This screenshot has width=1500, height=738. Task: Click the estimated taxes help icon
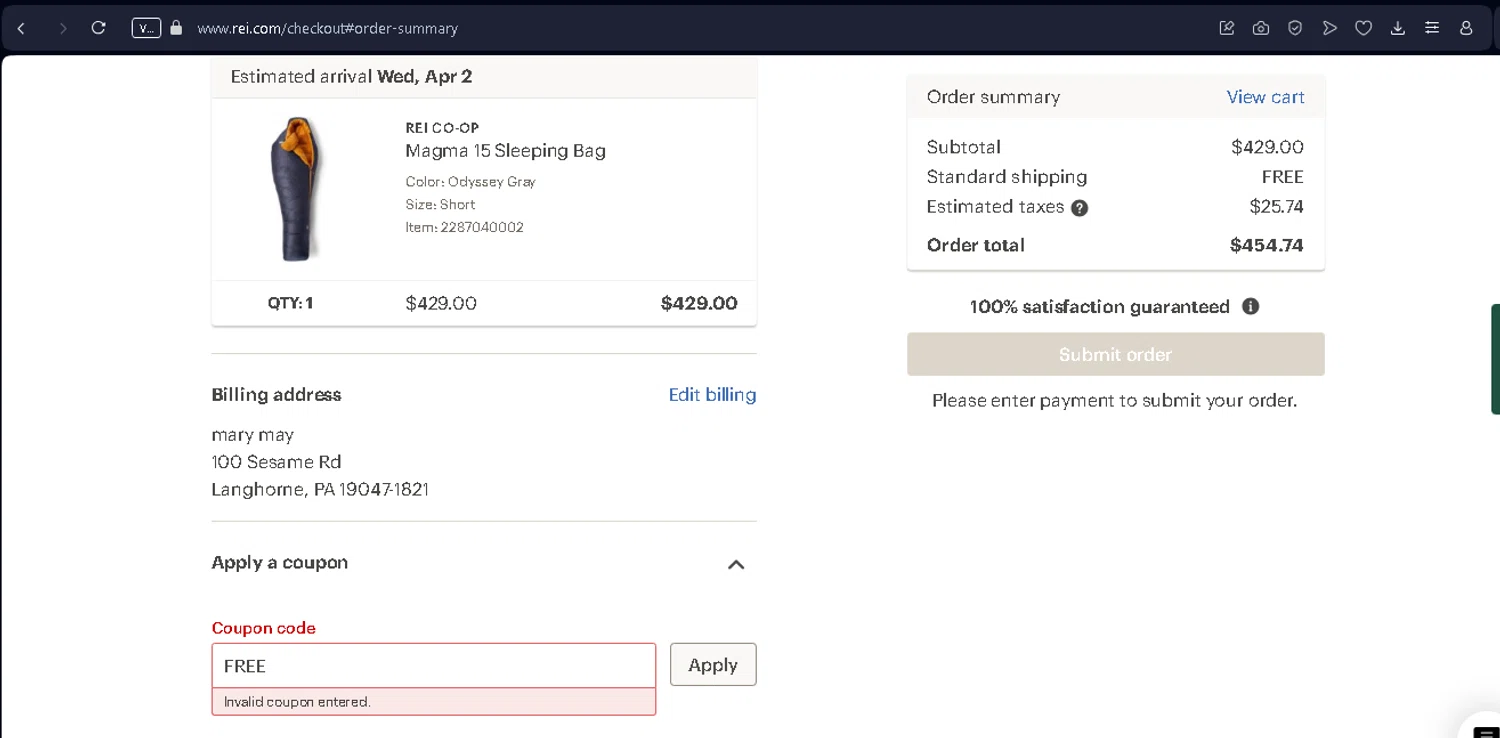1079,208
